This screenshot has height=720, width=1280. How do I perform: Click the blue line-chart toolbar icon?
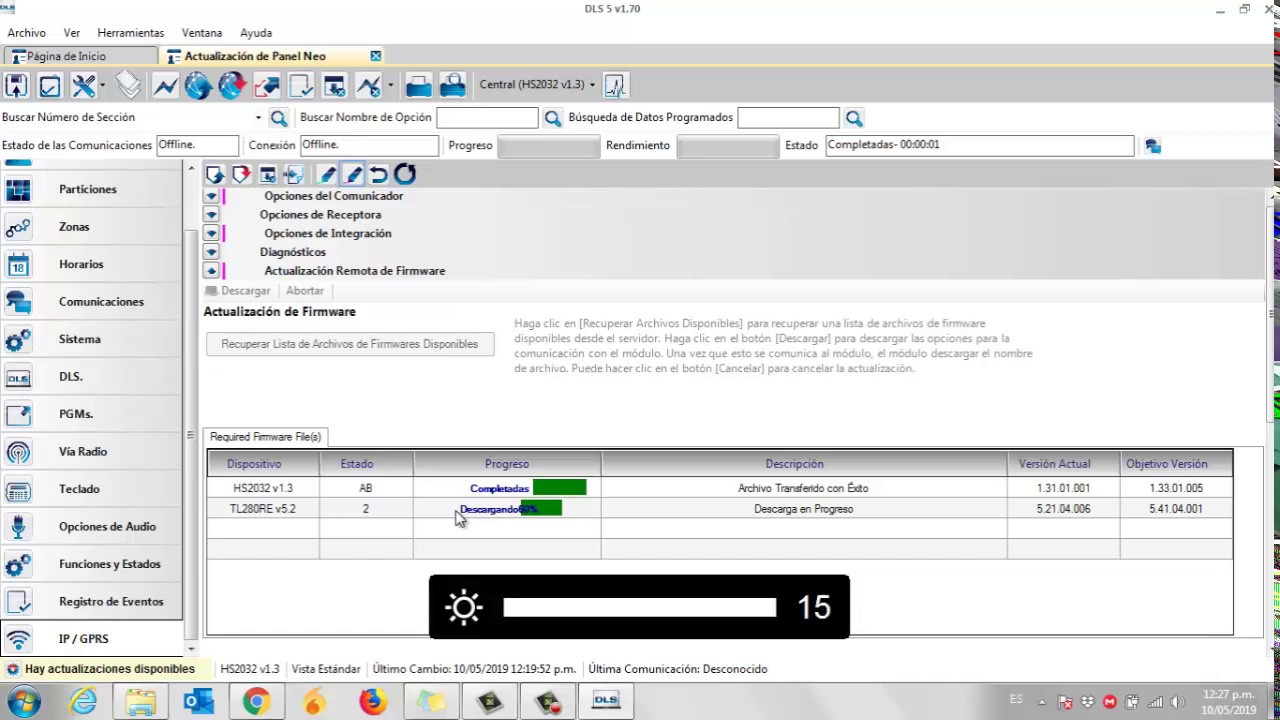click(165, 85)
